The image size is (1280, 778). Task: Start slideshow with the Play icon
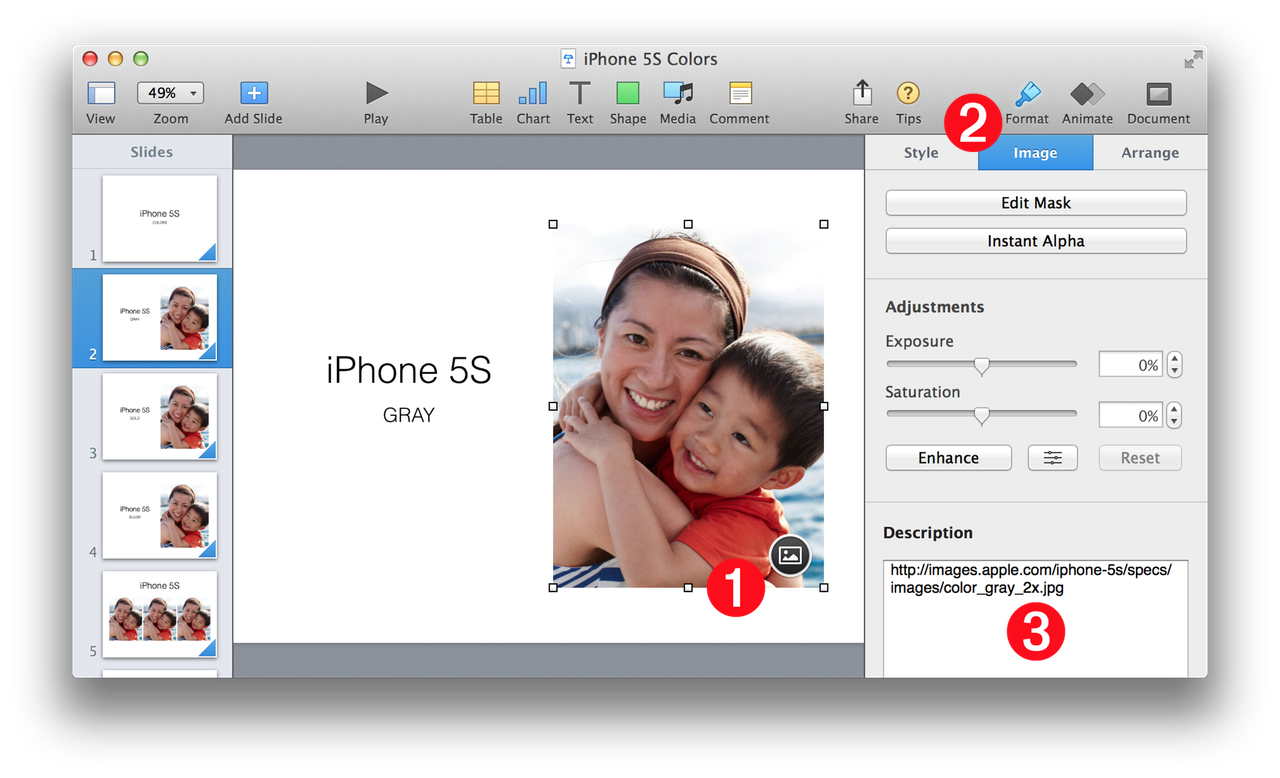(x=376, y=93)
